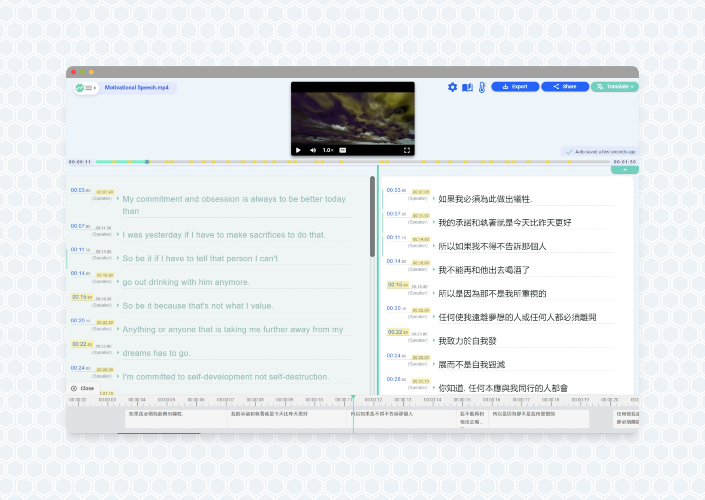Close the subtitle timeline panel
Image resolution: width=705 pixels, height=500 pixels.
pos(83,388)
